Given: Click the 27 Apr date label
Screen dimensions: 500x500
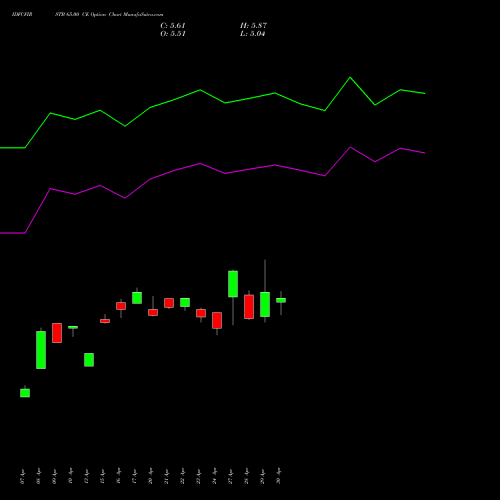Looking at the screenshot, I should click(230, 476).
